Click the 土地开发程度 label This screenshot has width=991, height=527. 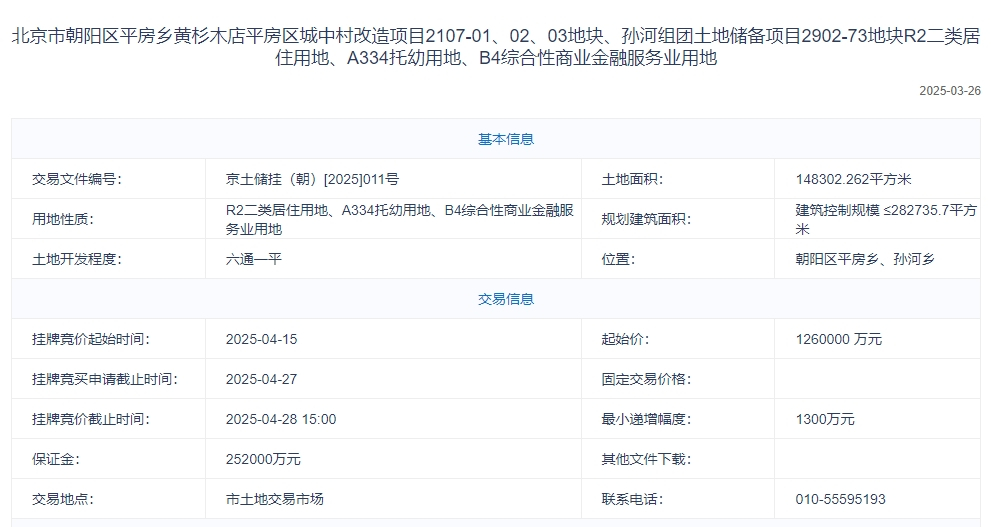pos(77,259)
